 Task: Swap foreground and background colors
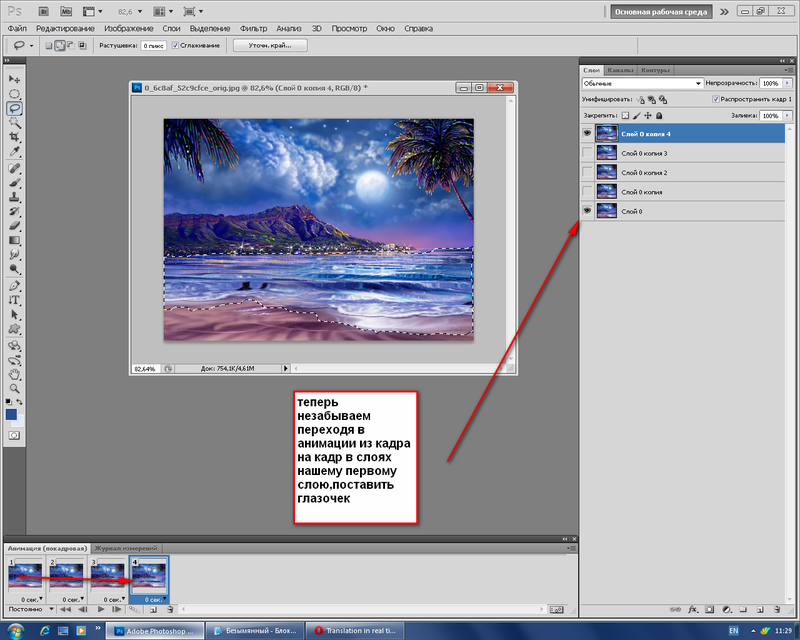point(19,402)
